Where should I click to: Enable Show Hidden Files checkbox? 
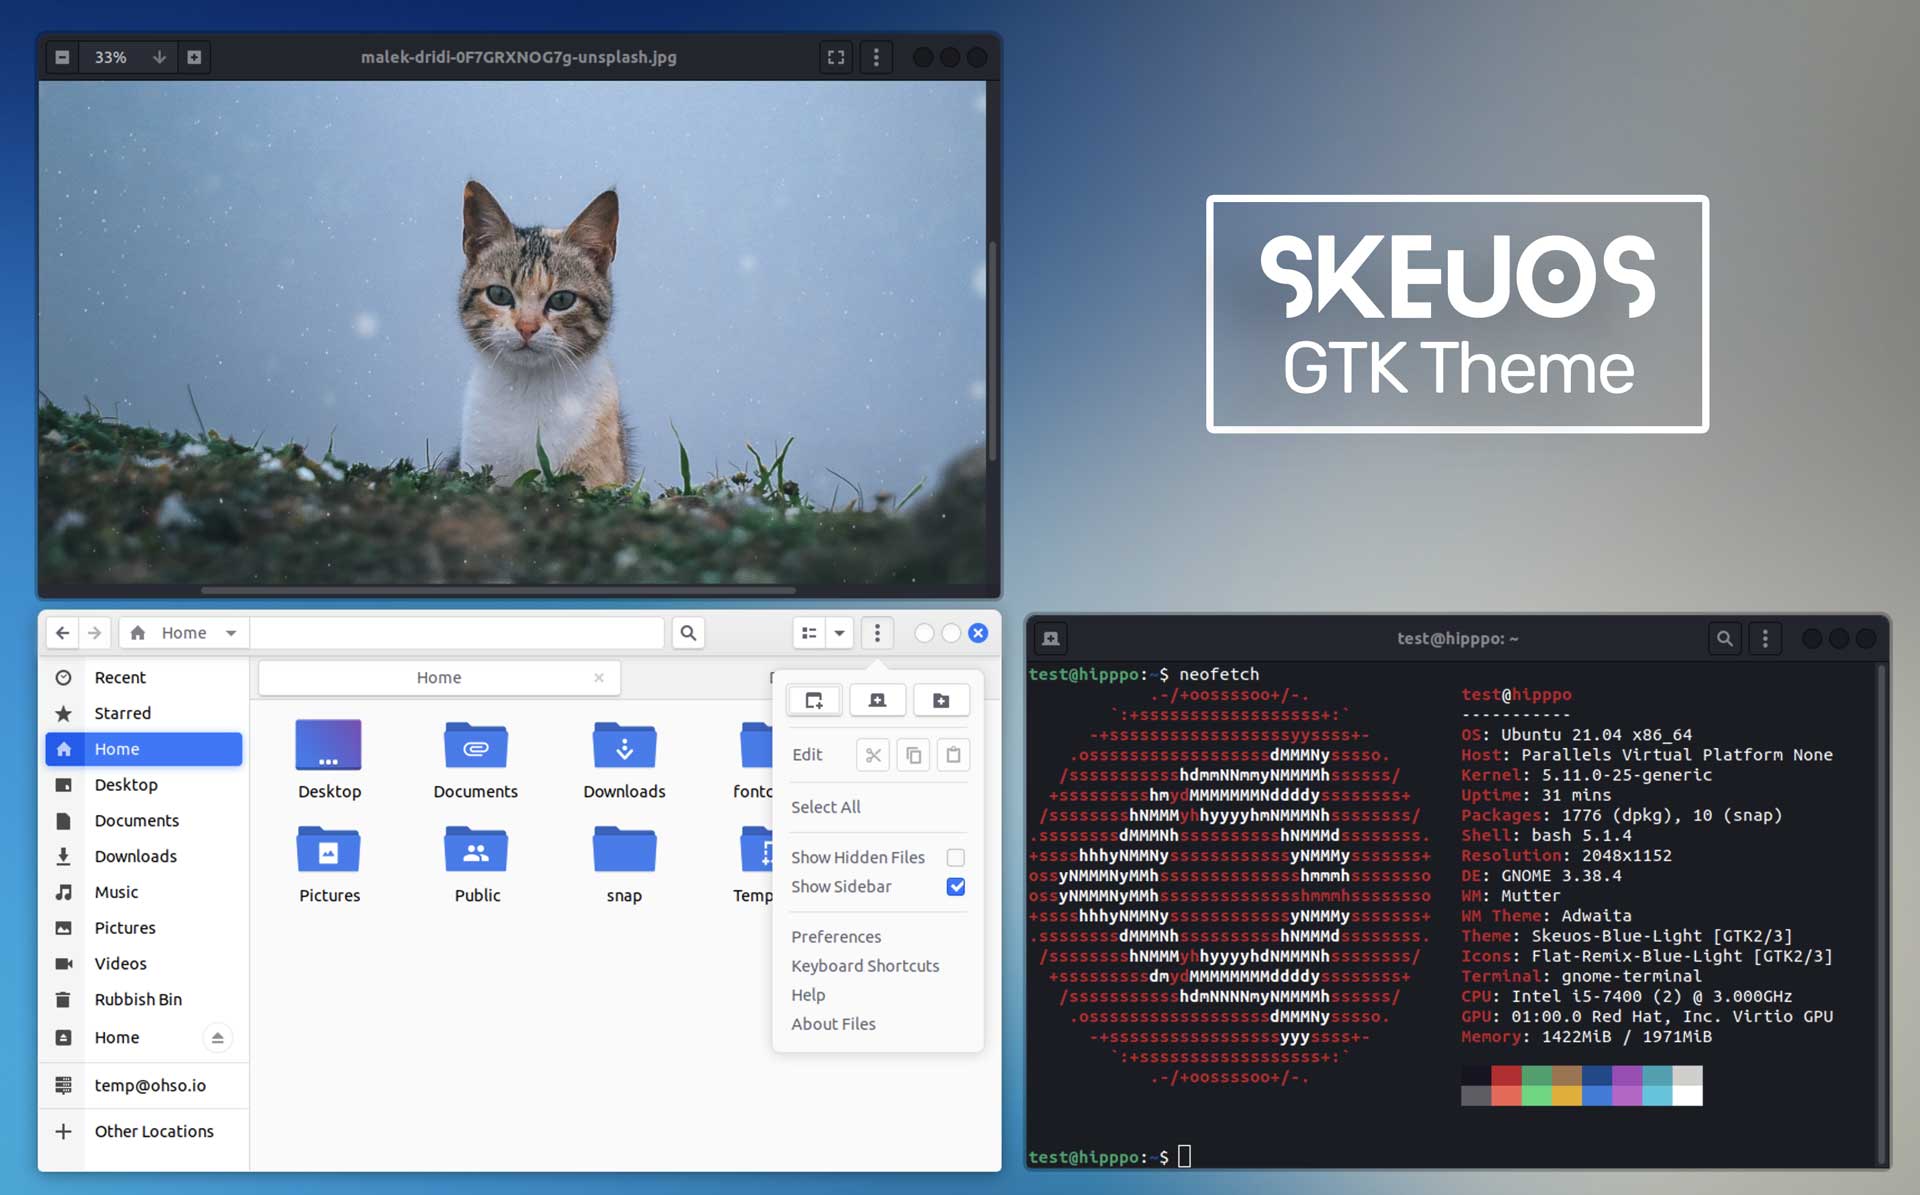[x=956, y=858]
